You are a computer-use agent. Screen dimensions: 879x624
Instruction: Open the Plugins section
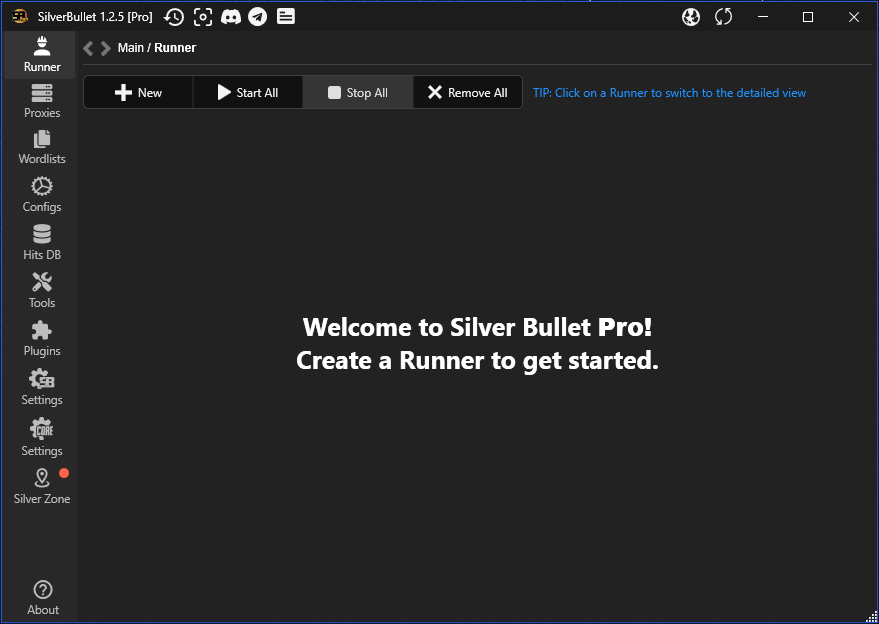[x=42, y=339]
